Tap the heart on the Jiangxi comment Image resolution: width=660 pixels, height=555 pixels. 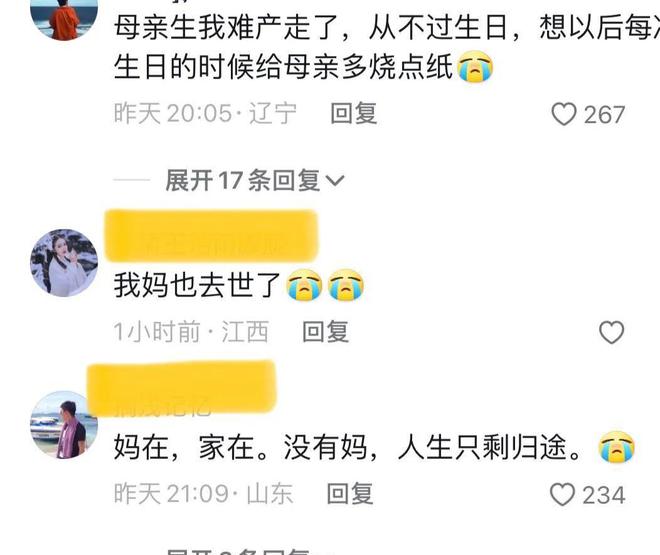(611, 332)
